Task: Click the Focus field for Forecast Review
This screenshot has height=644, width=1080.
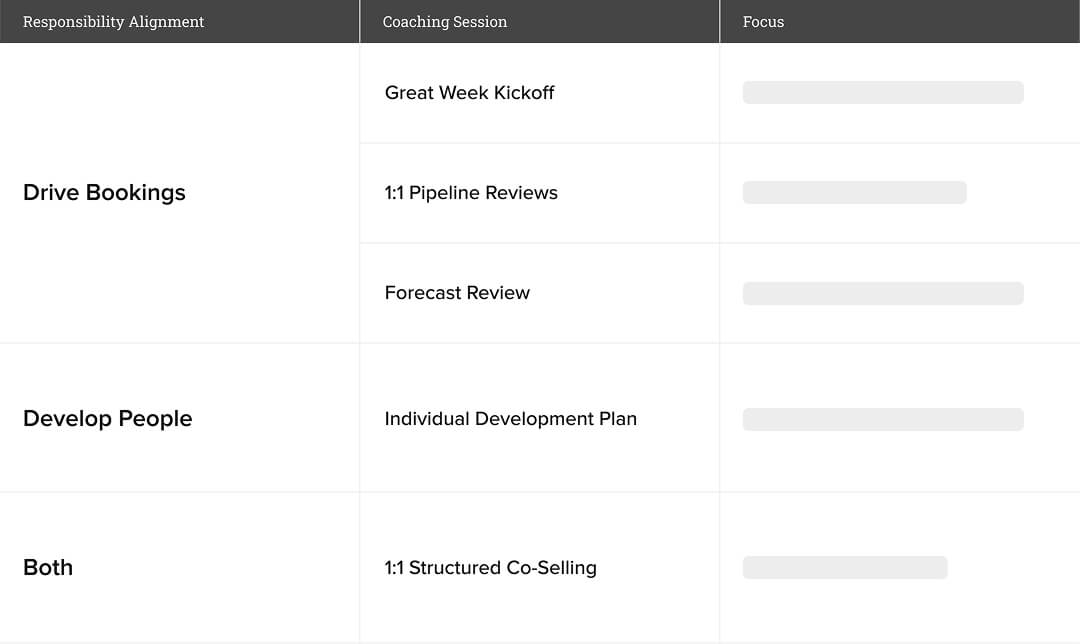Action: tap(883, 293)
